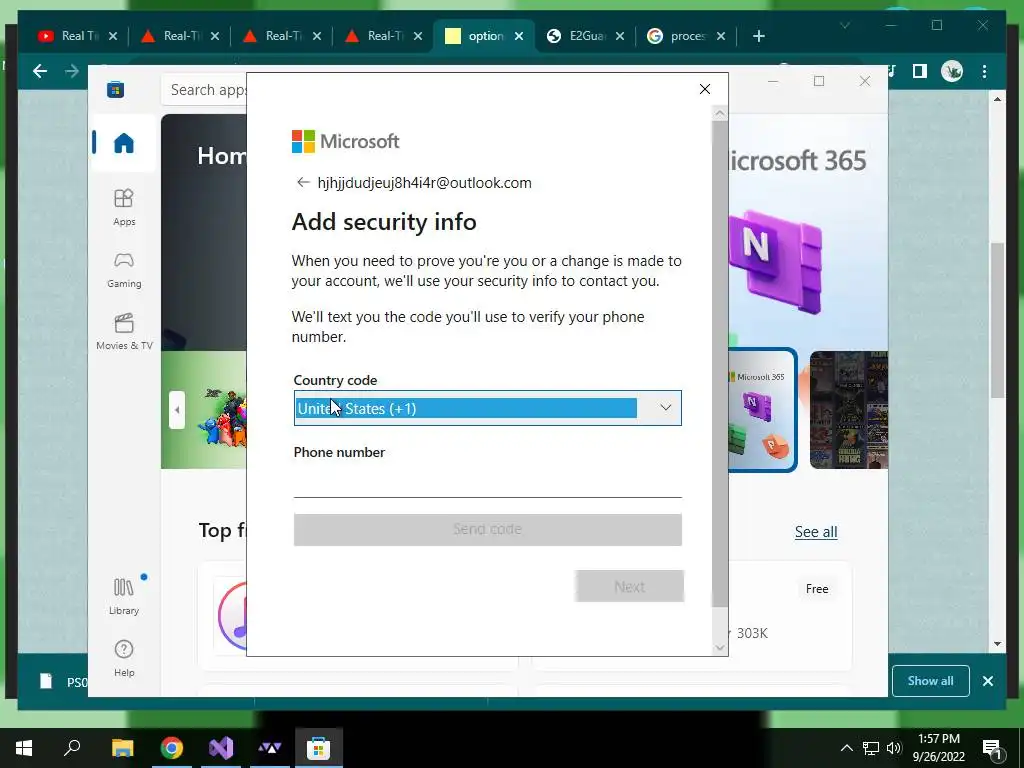
Task: Click previous carousel arrow in Store banner
Action: (177, 410)
